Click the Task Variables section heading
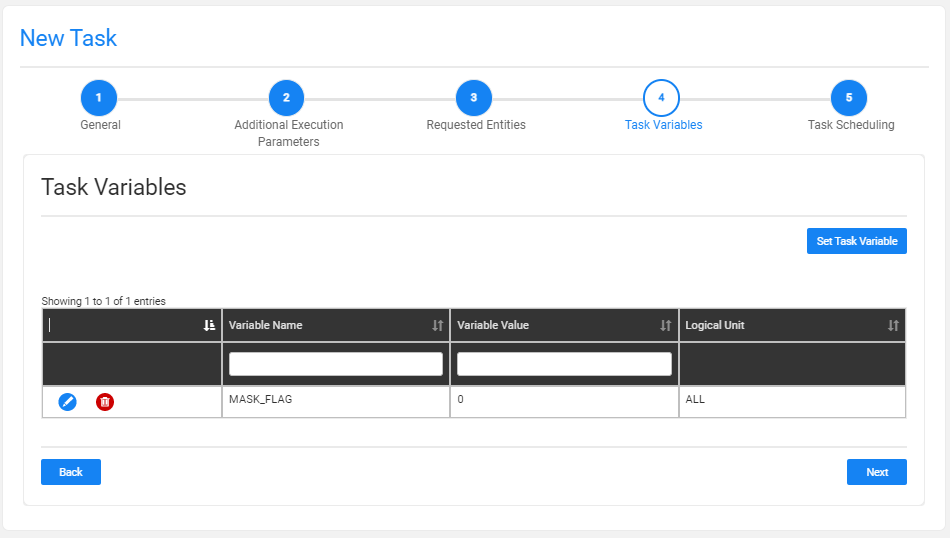 click(114, 187)
